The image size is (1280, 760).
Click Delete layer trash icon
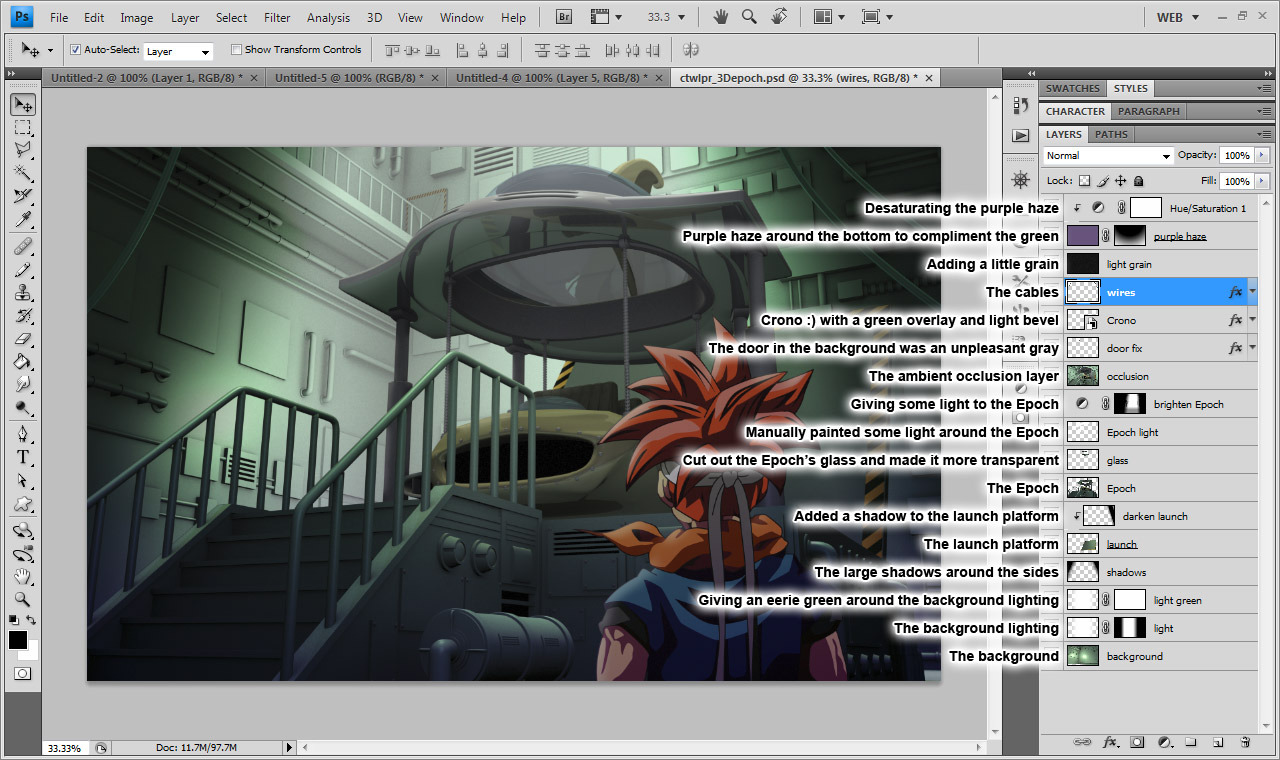coord(1245,742)
